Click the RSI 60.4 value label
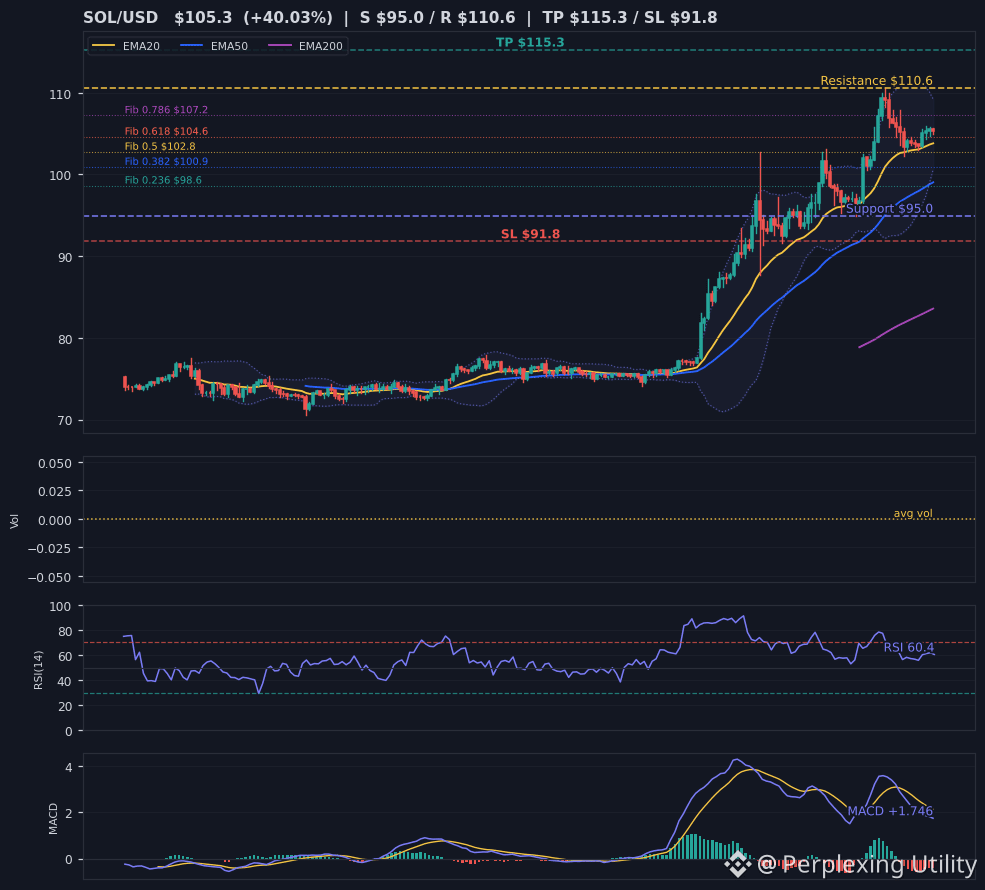 [x=908, y=647]
